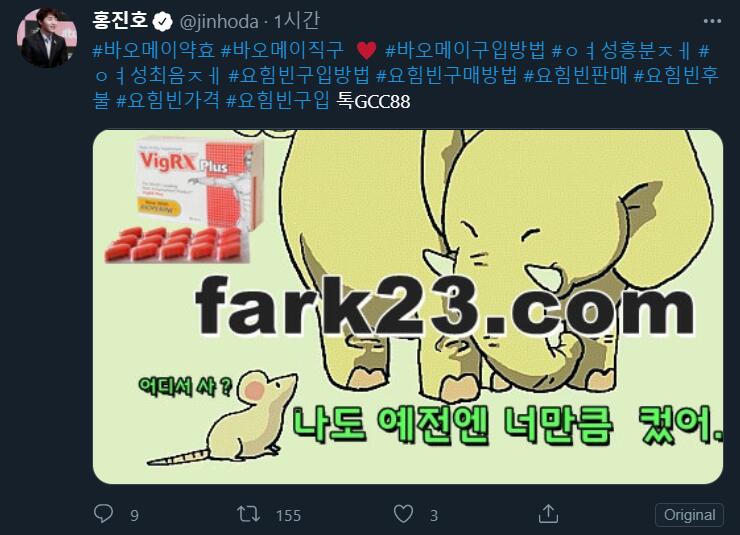Open the display name 홍진호
740x535 pixels.
coord(121,21)
